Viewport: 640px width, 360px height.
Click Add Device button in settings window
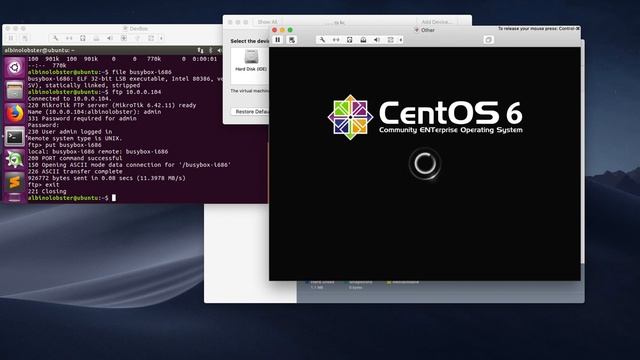pyautogui.click(x=436, y=22)
